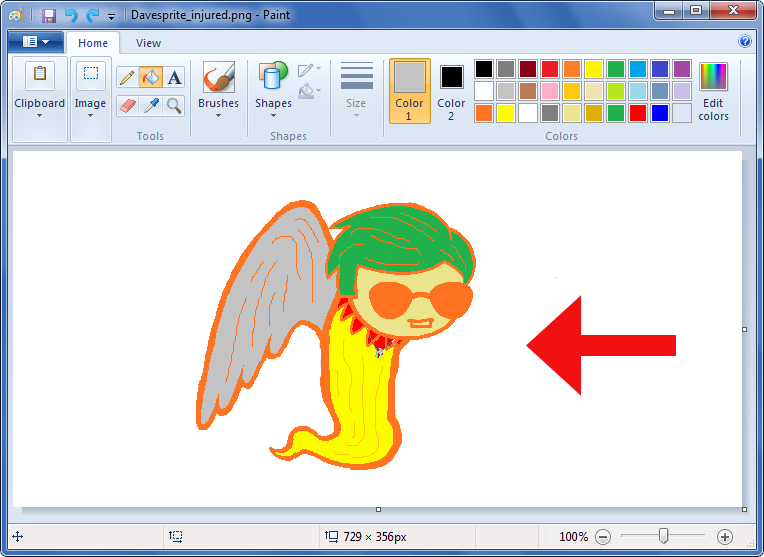Select the Eraser tool

pyautogui.click(x=127, y=105)
